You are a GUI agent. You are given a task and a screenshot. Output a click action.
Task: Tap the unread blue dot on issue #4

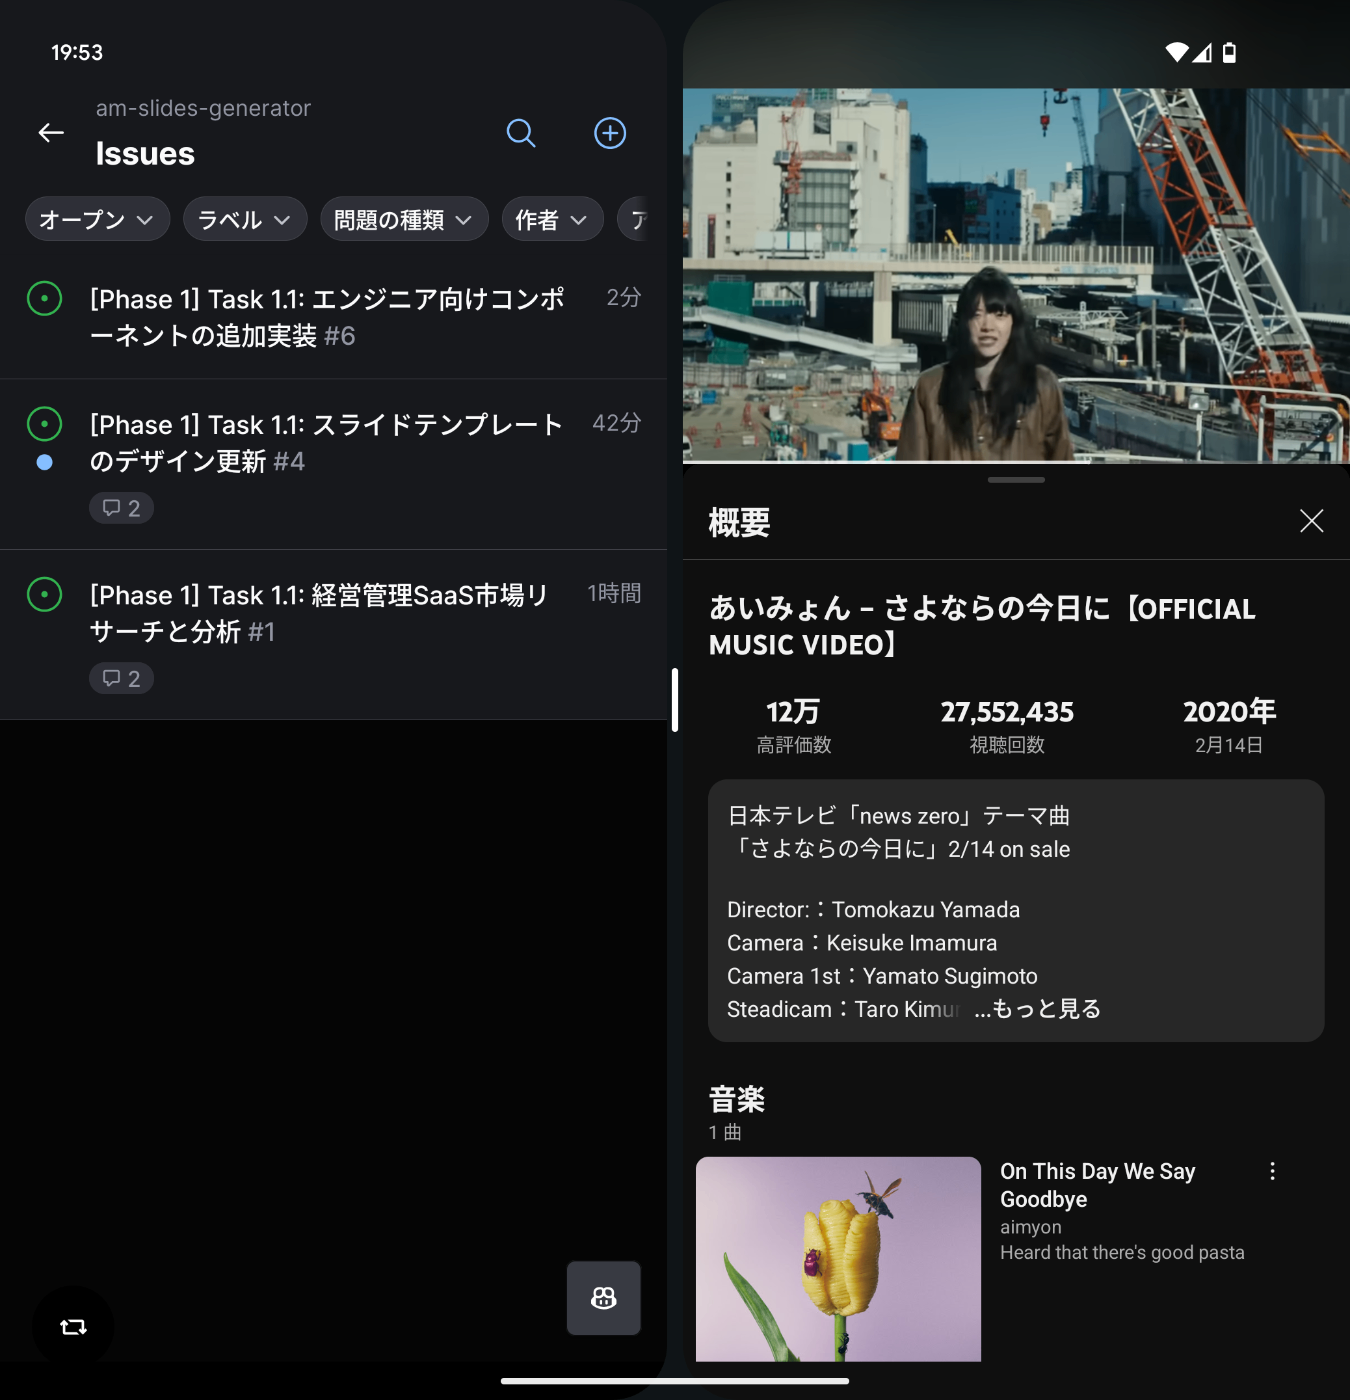44,462
